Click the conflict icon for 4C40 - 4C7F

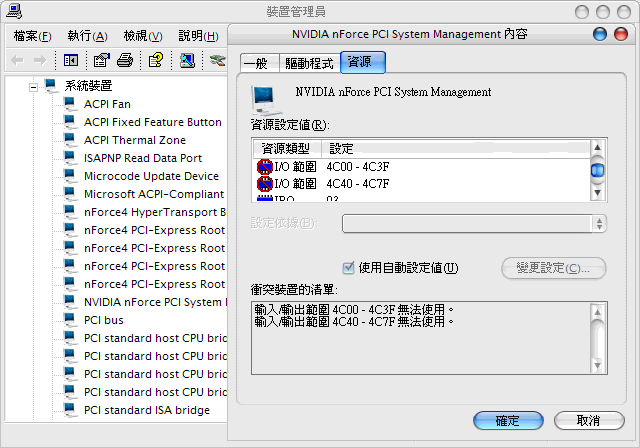(x=264, y=184)
